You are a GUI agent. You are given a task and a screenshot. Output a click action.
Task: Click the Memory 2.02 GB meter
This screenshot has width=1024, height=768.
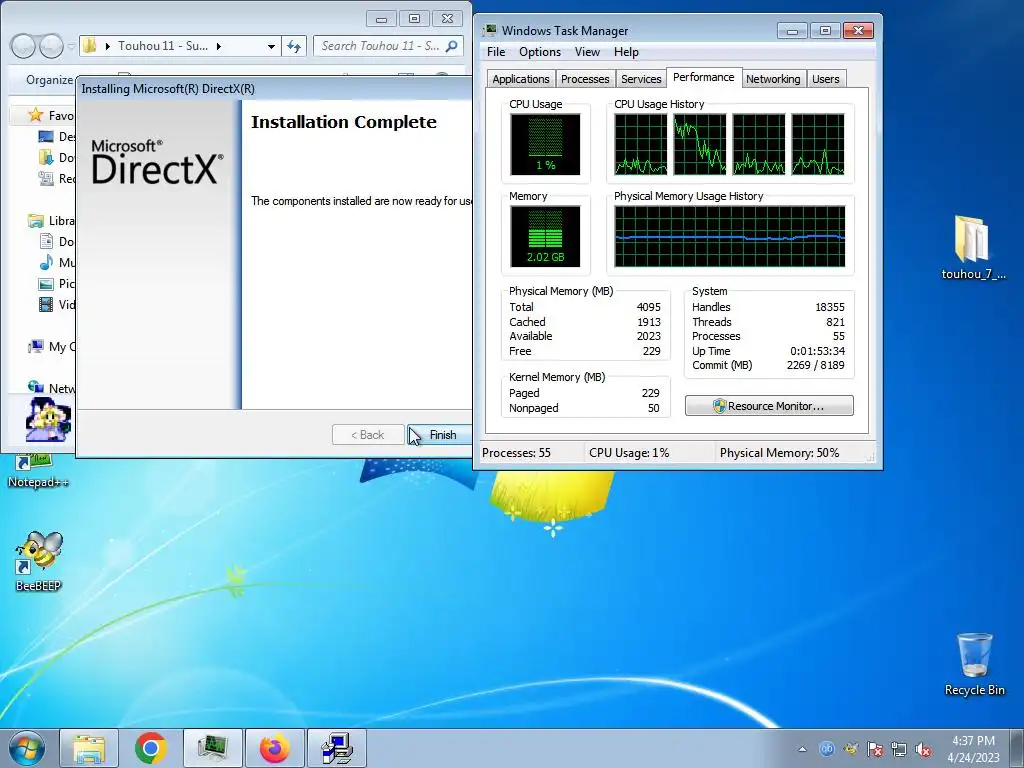pyautogui.click(x=545, y=236)
